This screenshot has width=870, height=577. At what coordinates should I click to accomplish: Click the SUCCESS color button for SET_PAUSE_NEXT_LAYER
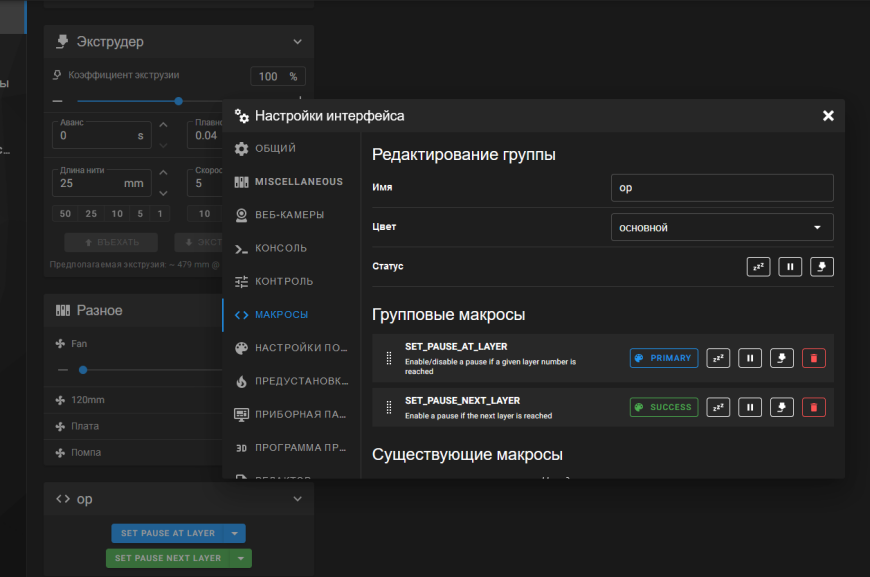663,407
